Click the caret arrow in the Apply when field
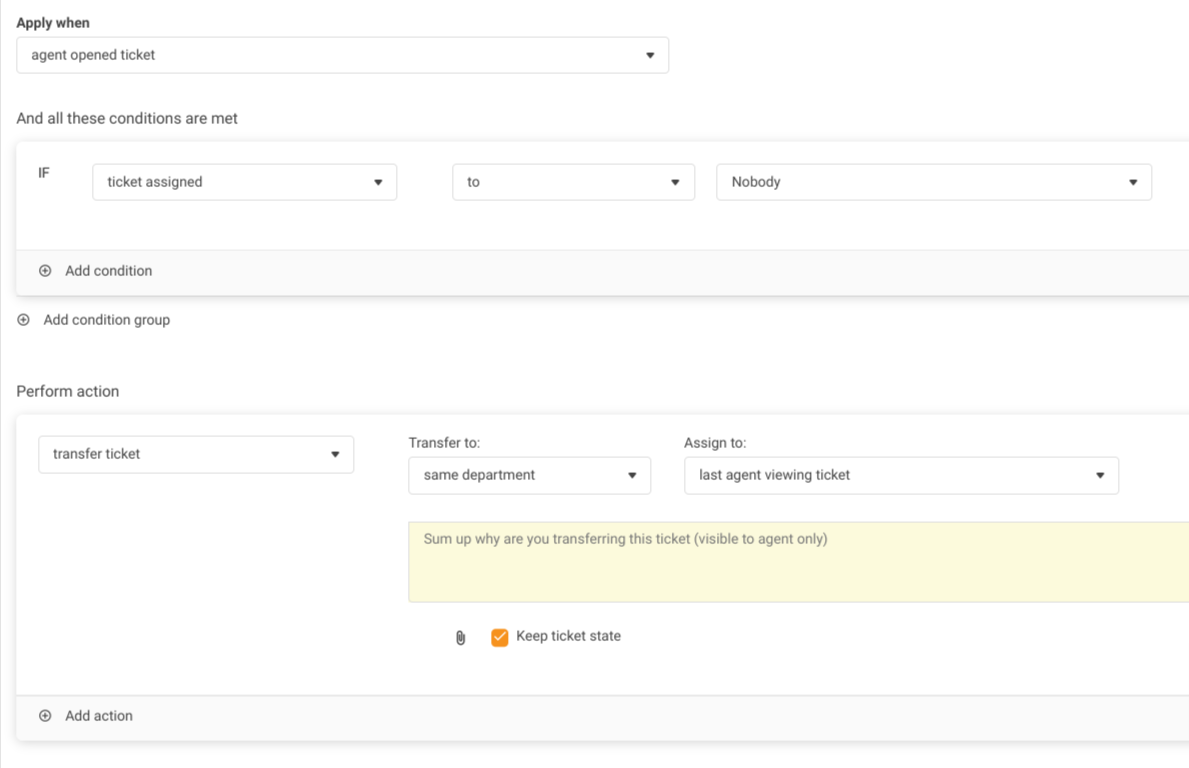Image resolution: width=1189 pixels, height=768 pixels. (650, 55)
